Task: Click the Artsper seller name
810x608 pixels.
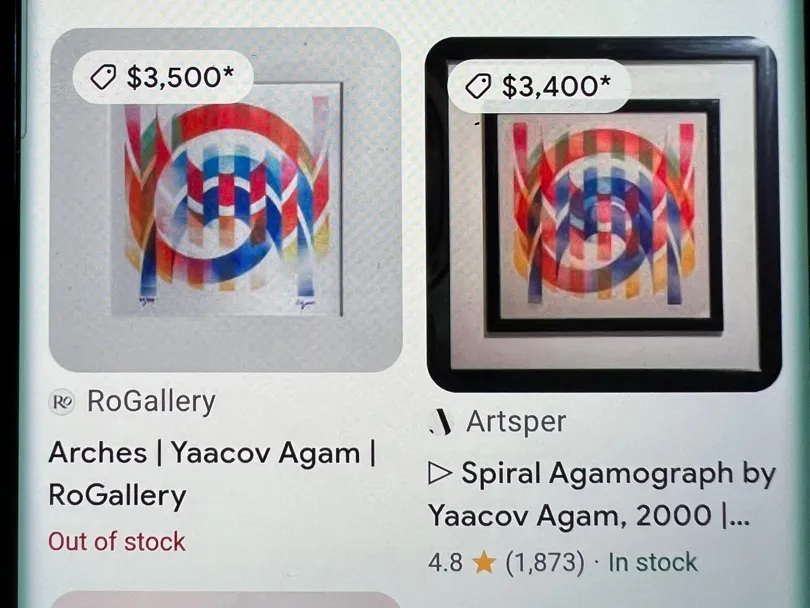Action: click(516, 422)
